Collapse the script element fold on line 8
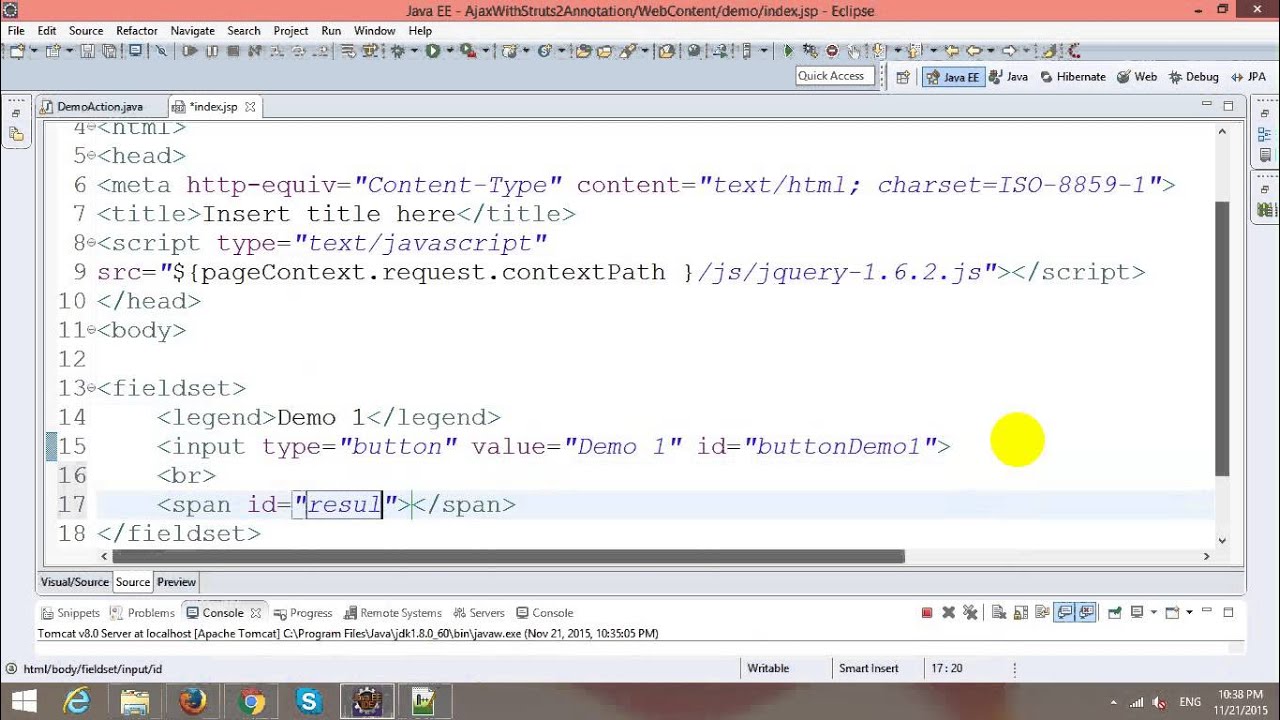Image resolution: width=1280 pixels, height=720 pixels. (91, 242)
